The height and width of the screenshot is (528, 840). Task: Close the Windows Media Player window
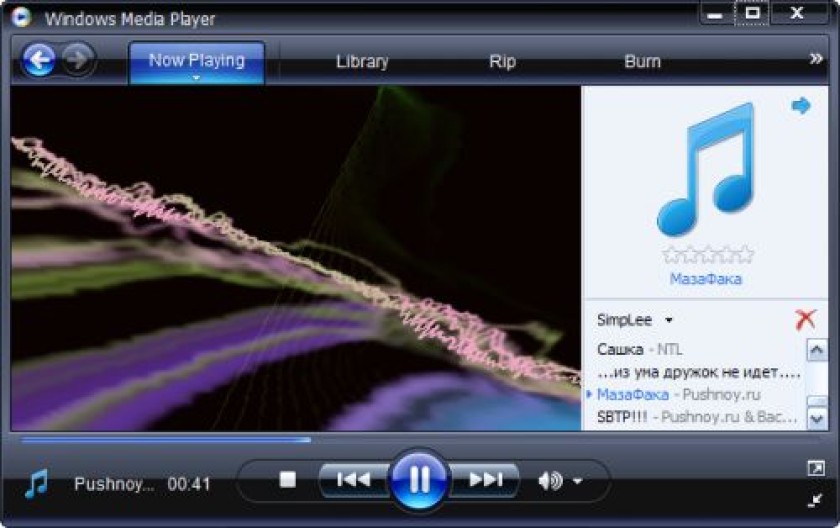click(797, 13)
